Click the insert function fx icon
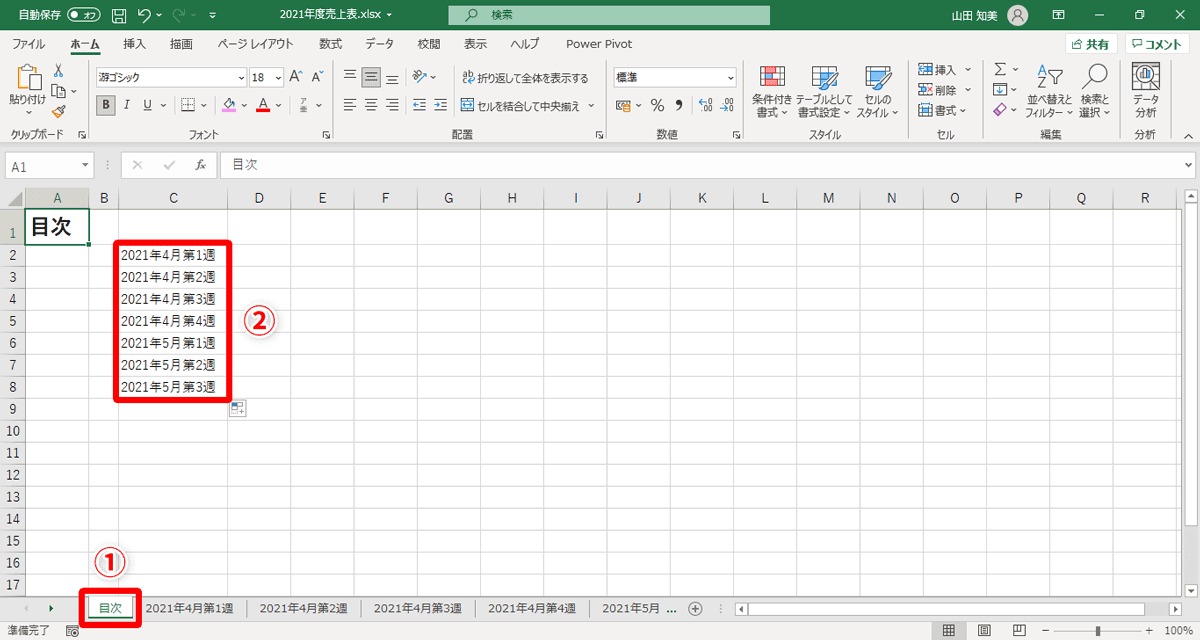Image resolution: width=1200 pixels, height=640 pixels. click(x=200, y=165)
